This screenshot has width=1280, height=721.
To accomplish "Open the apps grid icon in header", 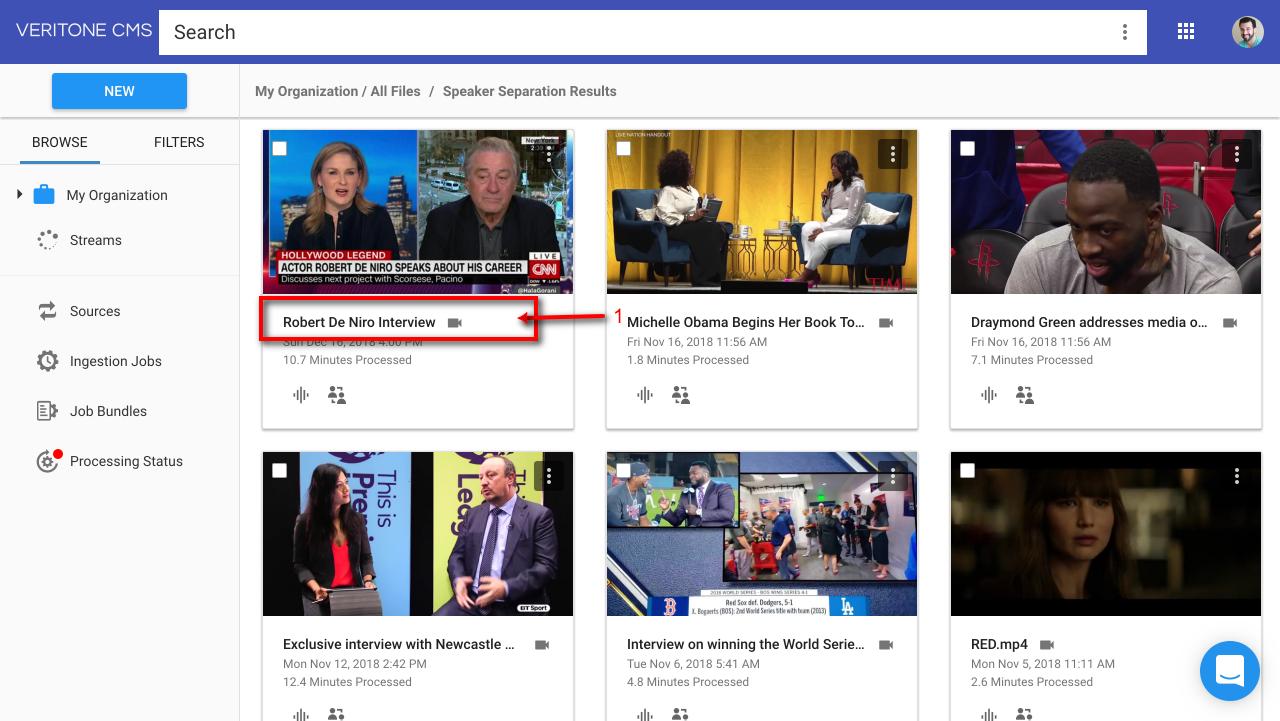I will (x=1186, y=32).
